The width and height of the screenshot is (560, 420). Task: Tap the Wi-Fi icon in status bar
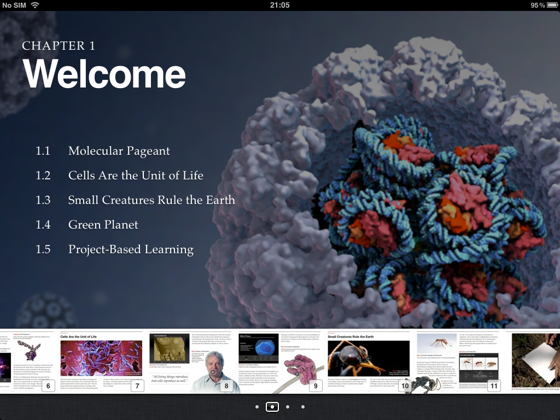point(35,5)
